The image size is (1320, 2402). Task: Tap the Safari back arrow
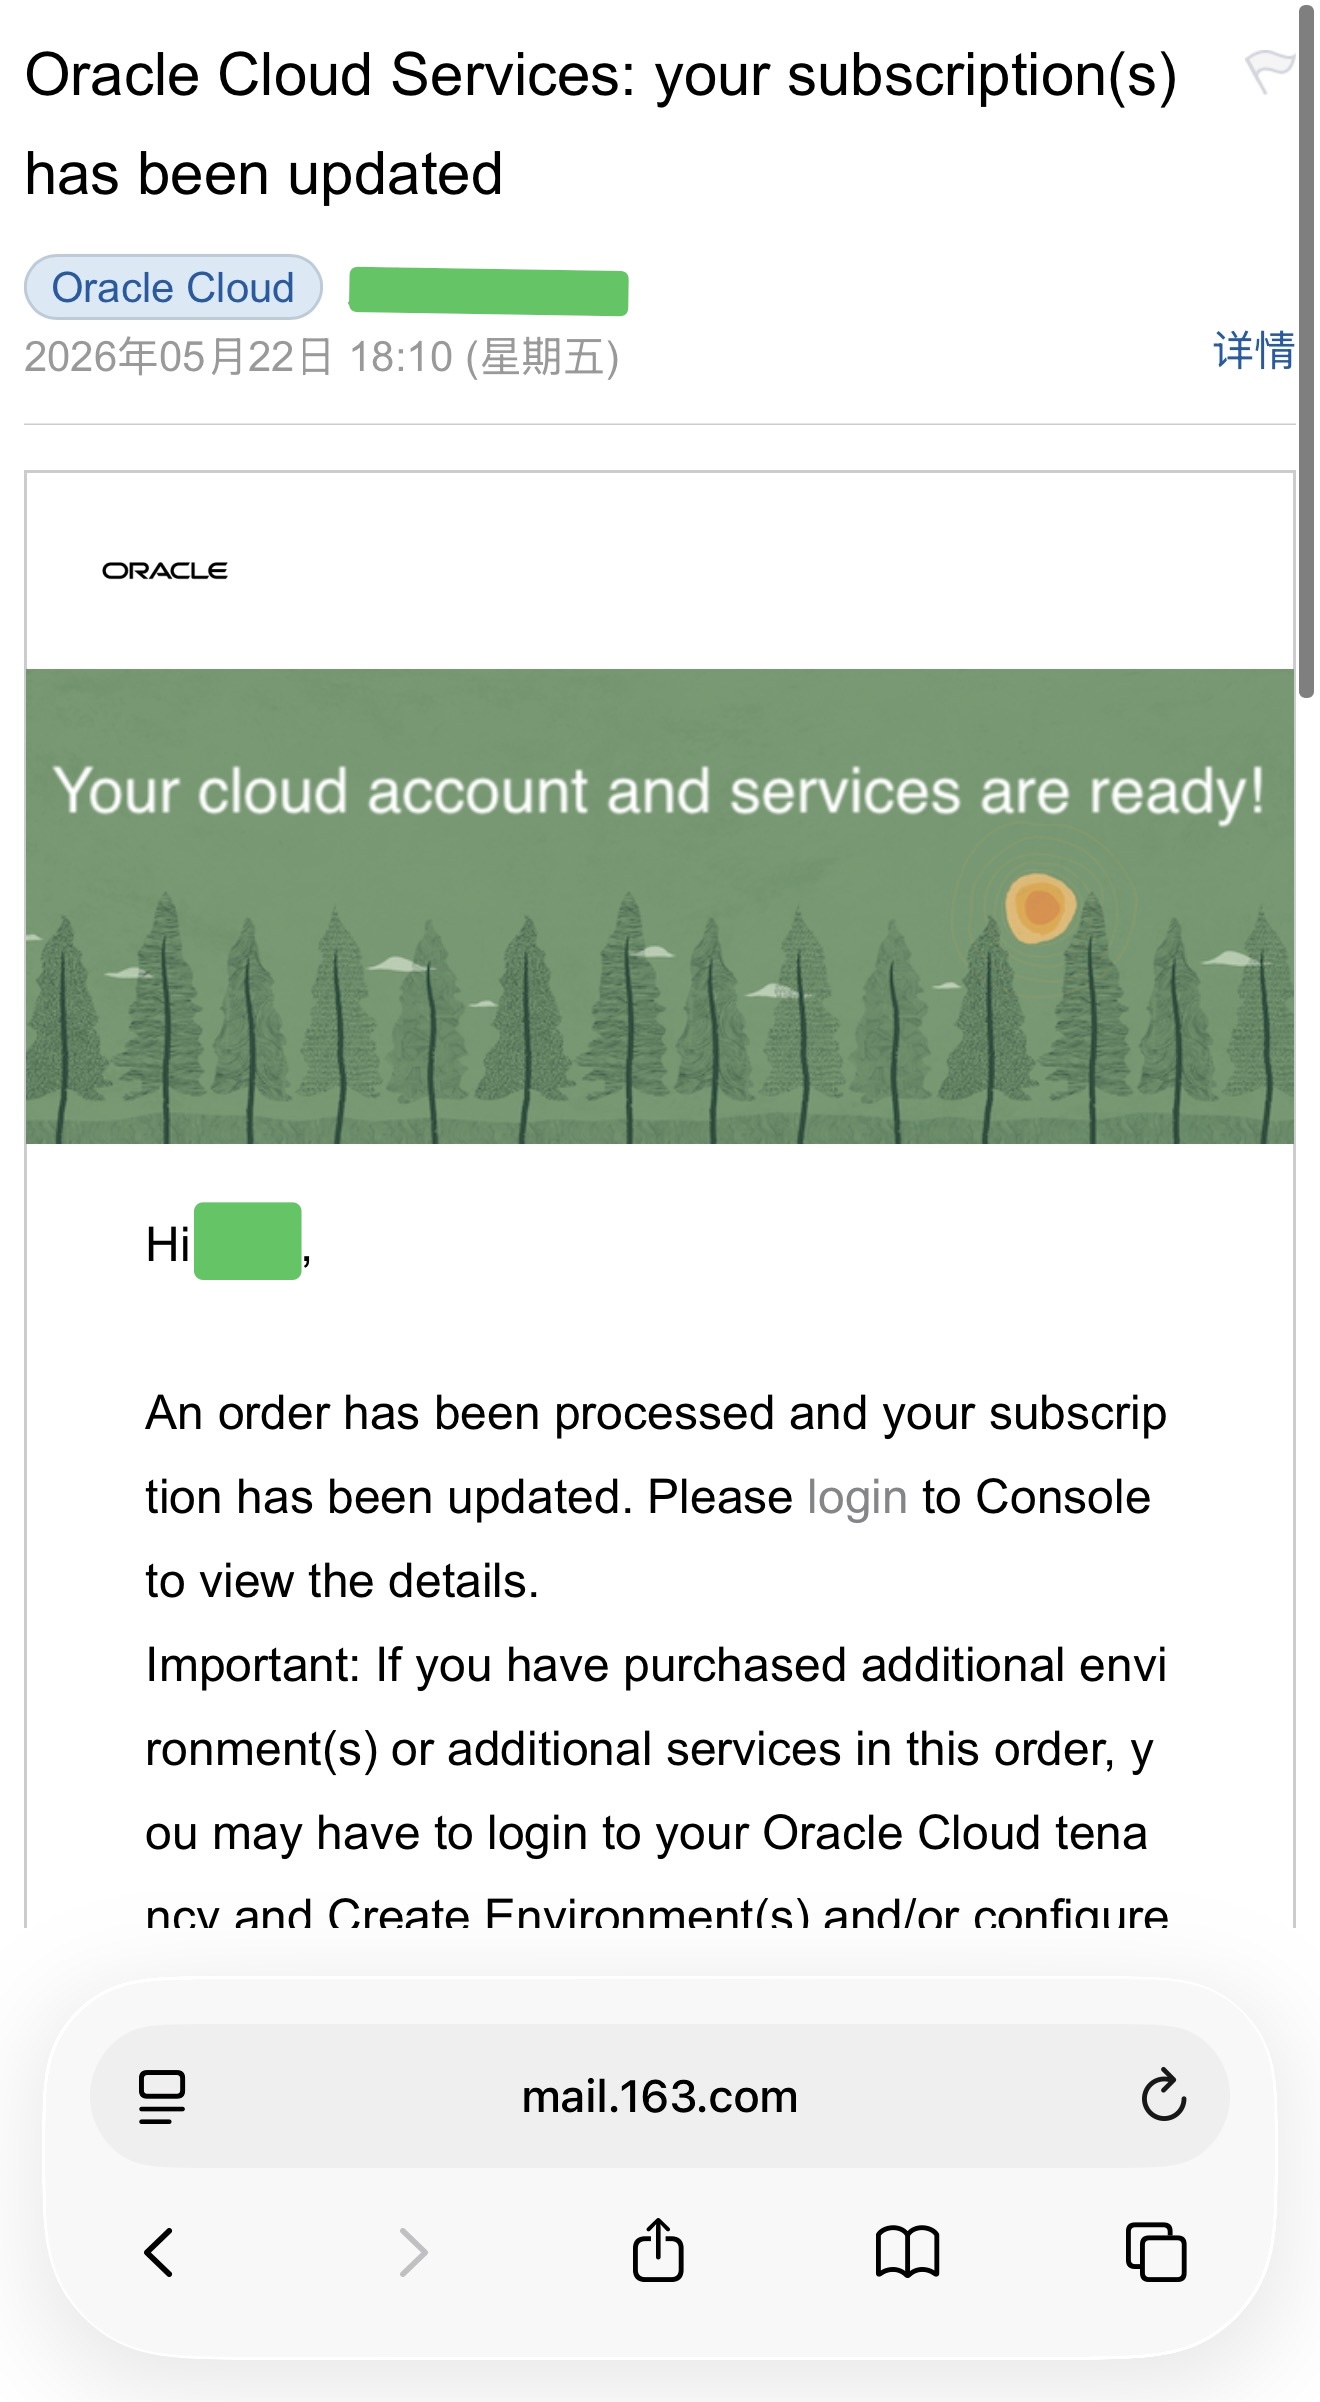click(x=160, y=2252)
